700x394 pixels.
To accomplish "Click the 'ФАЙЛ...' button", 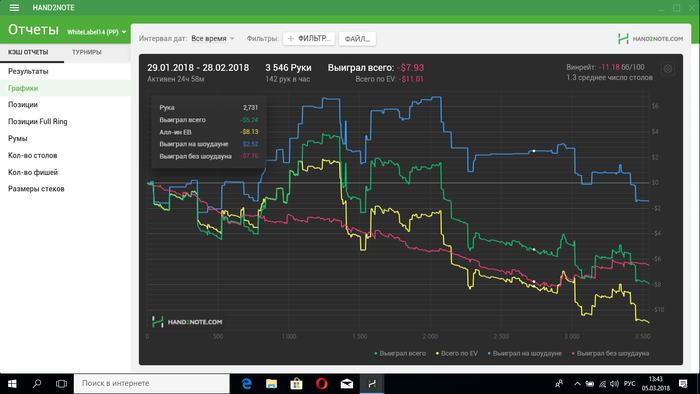I will point(357,39).
